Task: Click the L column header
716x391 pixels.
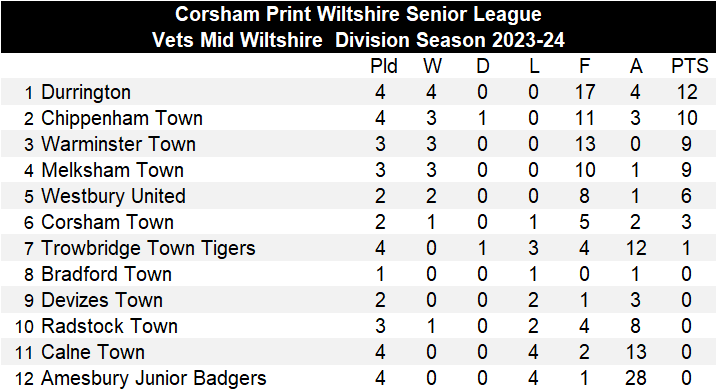Action: (x=534, y=66)
